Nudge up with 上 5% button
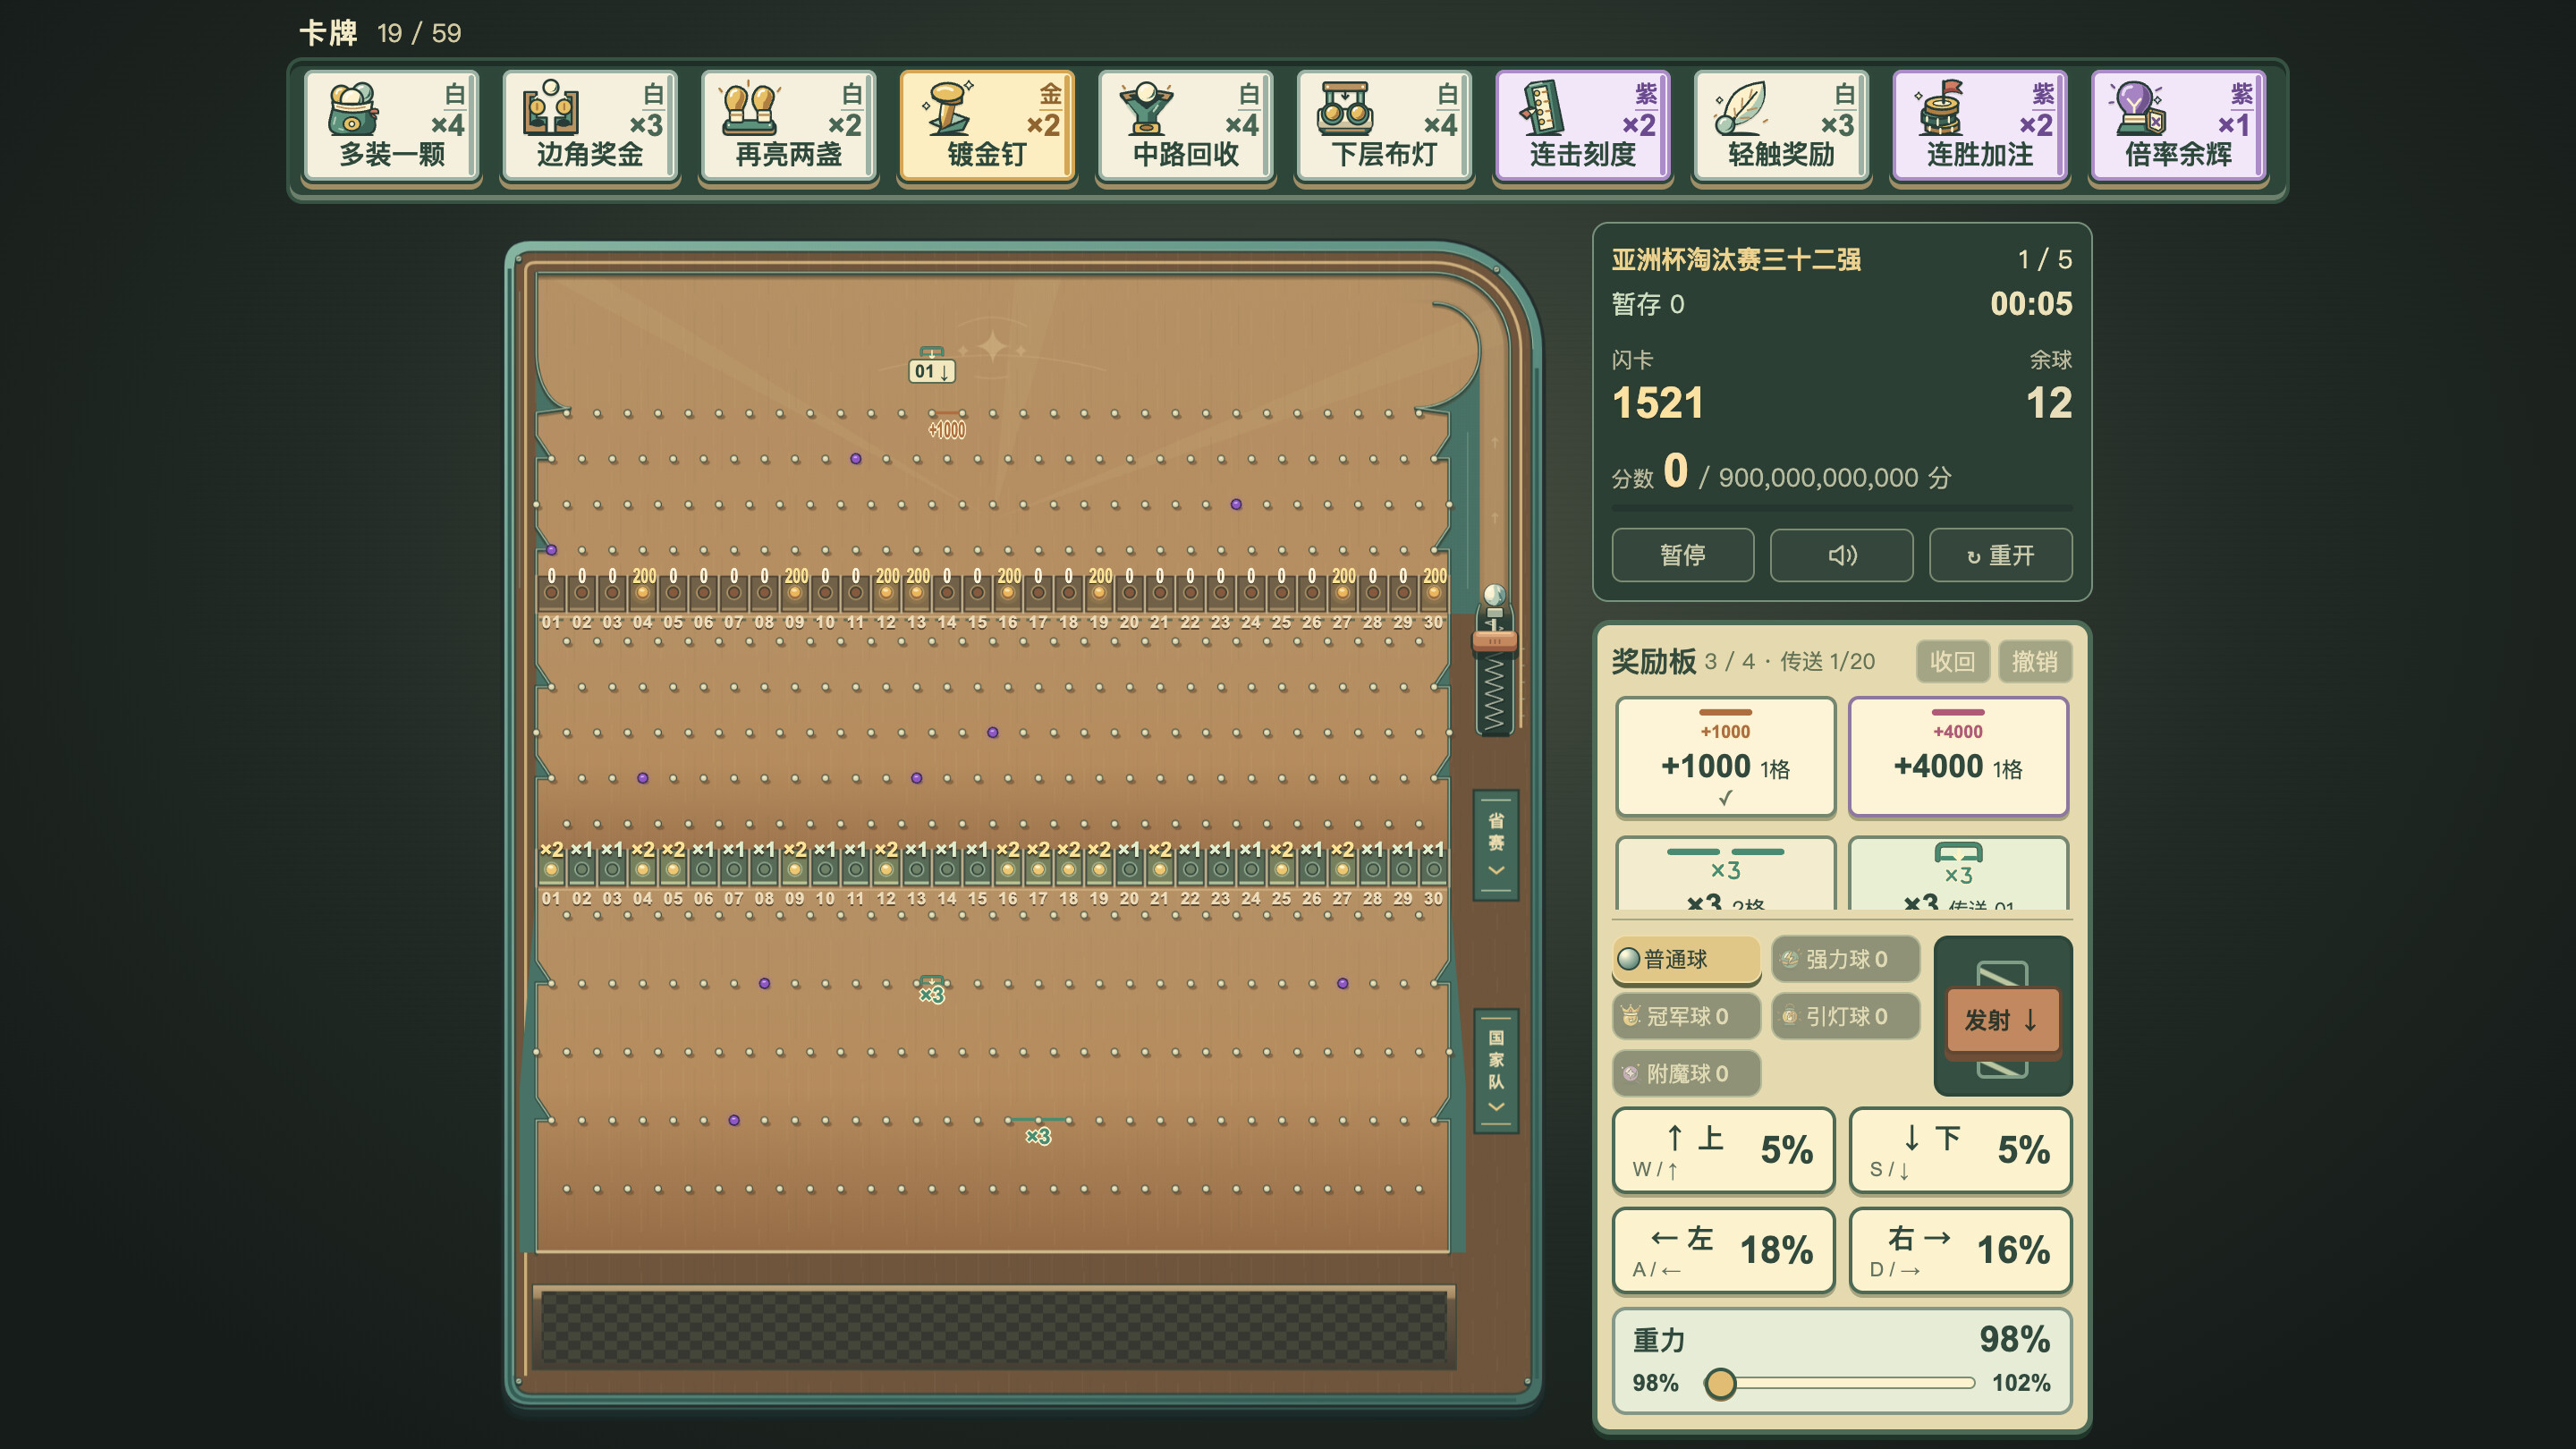This screenshot has height=1449, width=2576. point(1724,1150)
